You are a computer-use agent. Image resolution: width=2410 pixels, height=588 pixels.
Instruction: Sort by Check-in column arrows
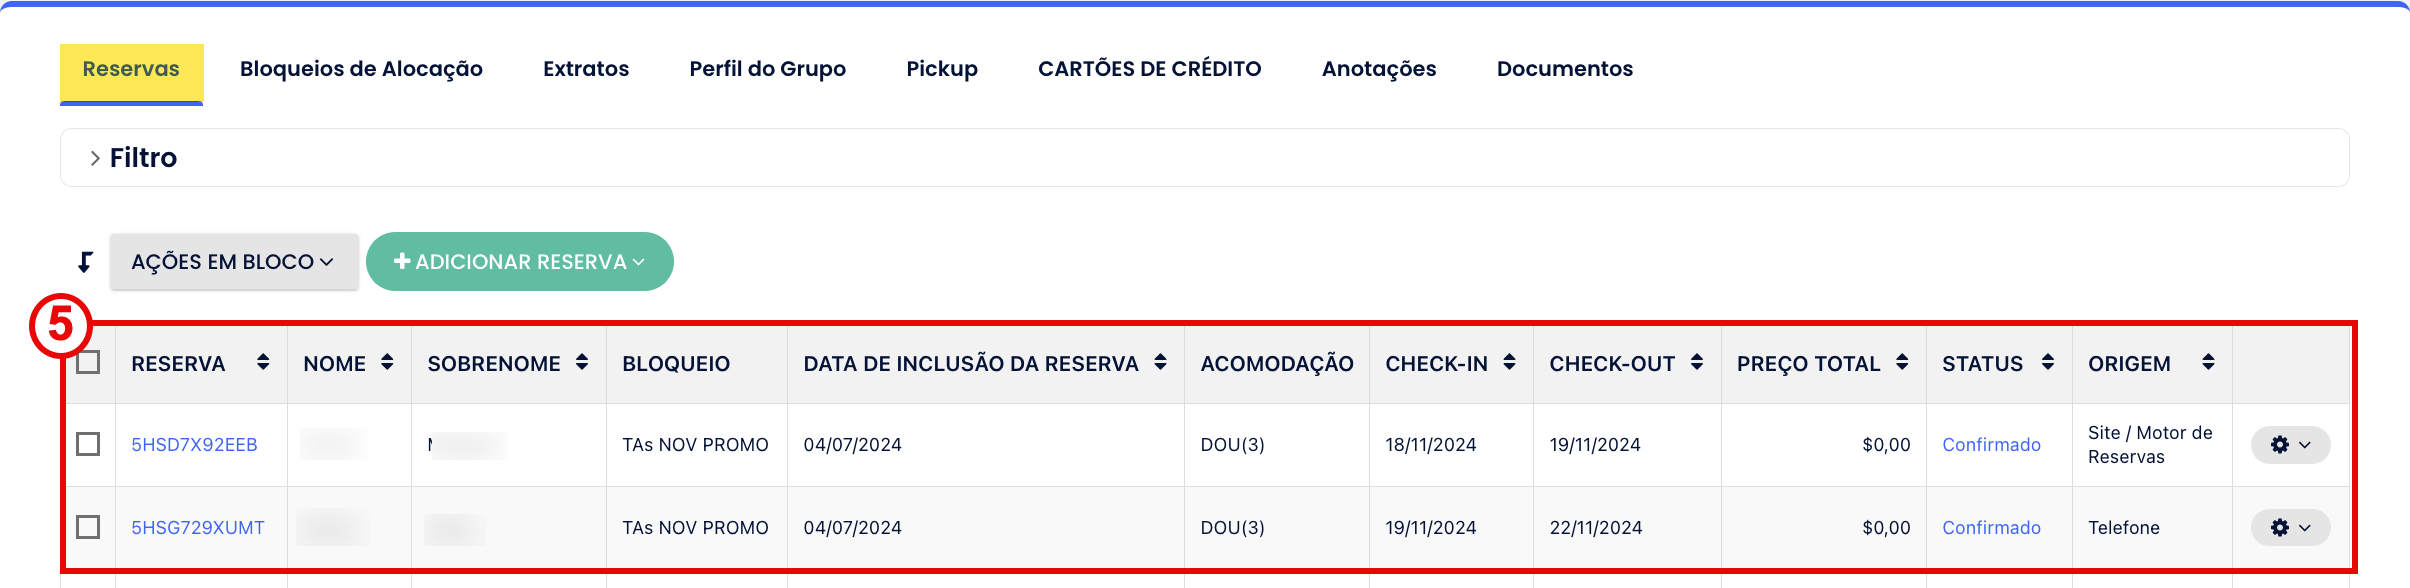click(x=1509, y=362)
